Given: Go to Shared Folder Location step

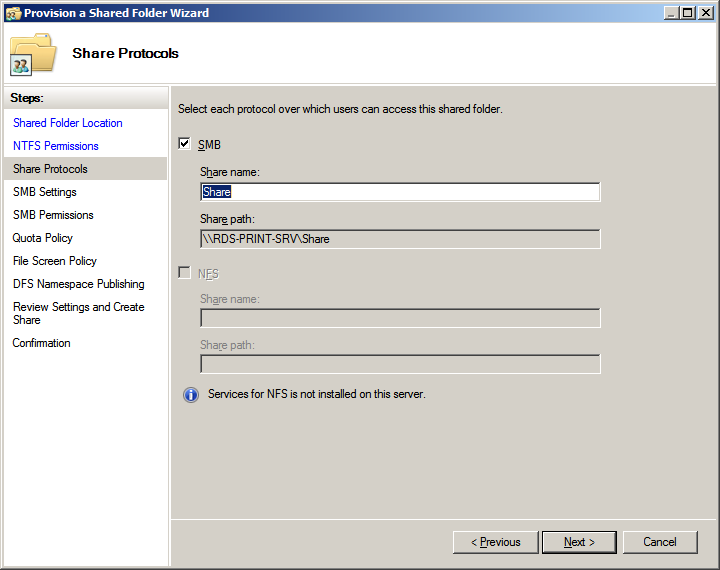Looking at the screenshot, I should 68,123.
